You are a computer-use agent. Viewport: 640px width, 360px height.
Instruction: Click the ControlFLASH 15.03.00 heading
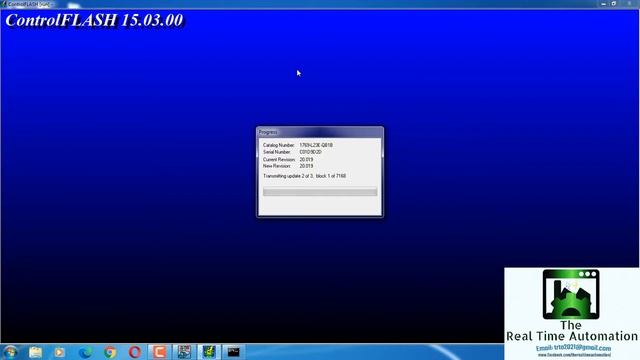94,20
